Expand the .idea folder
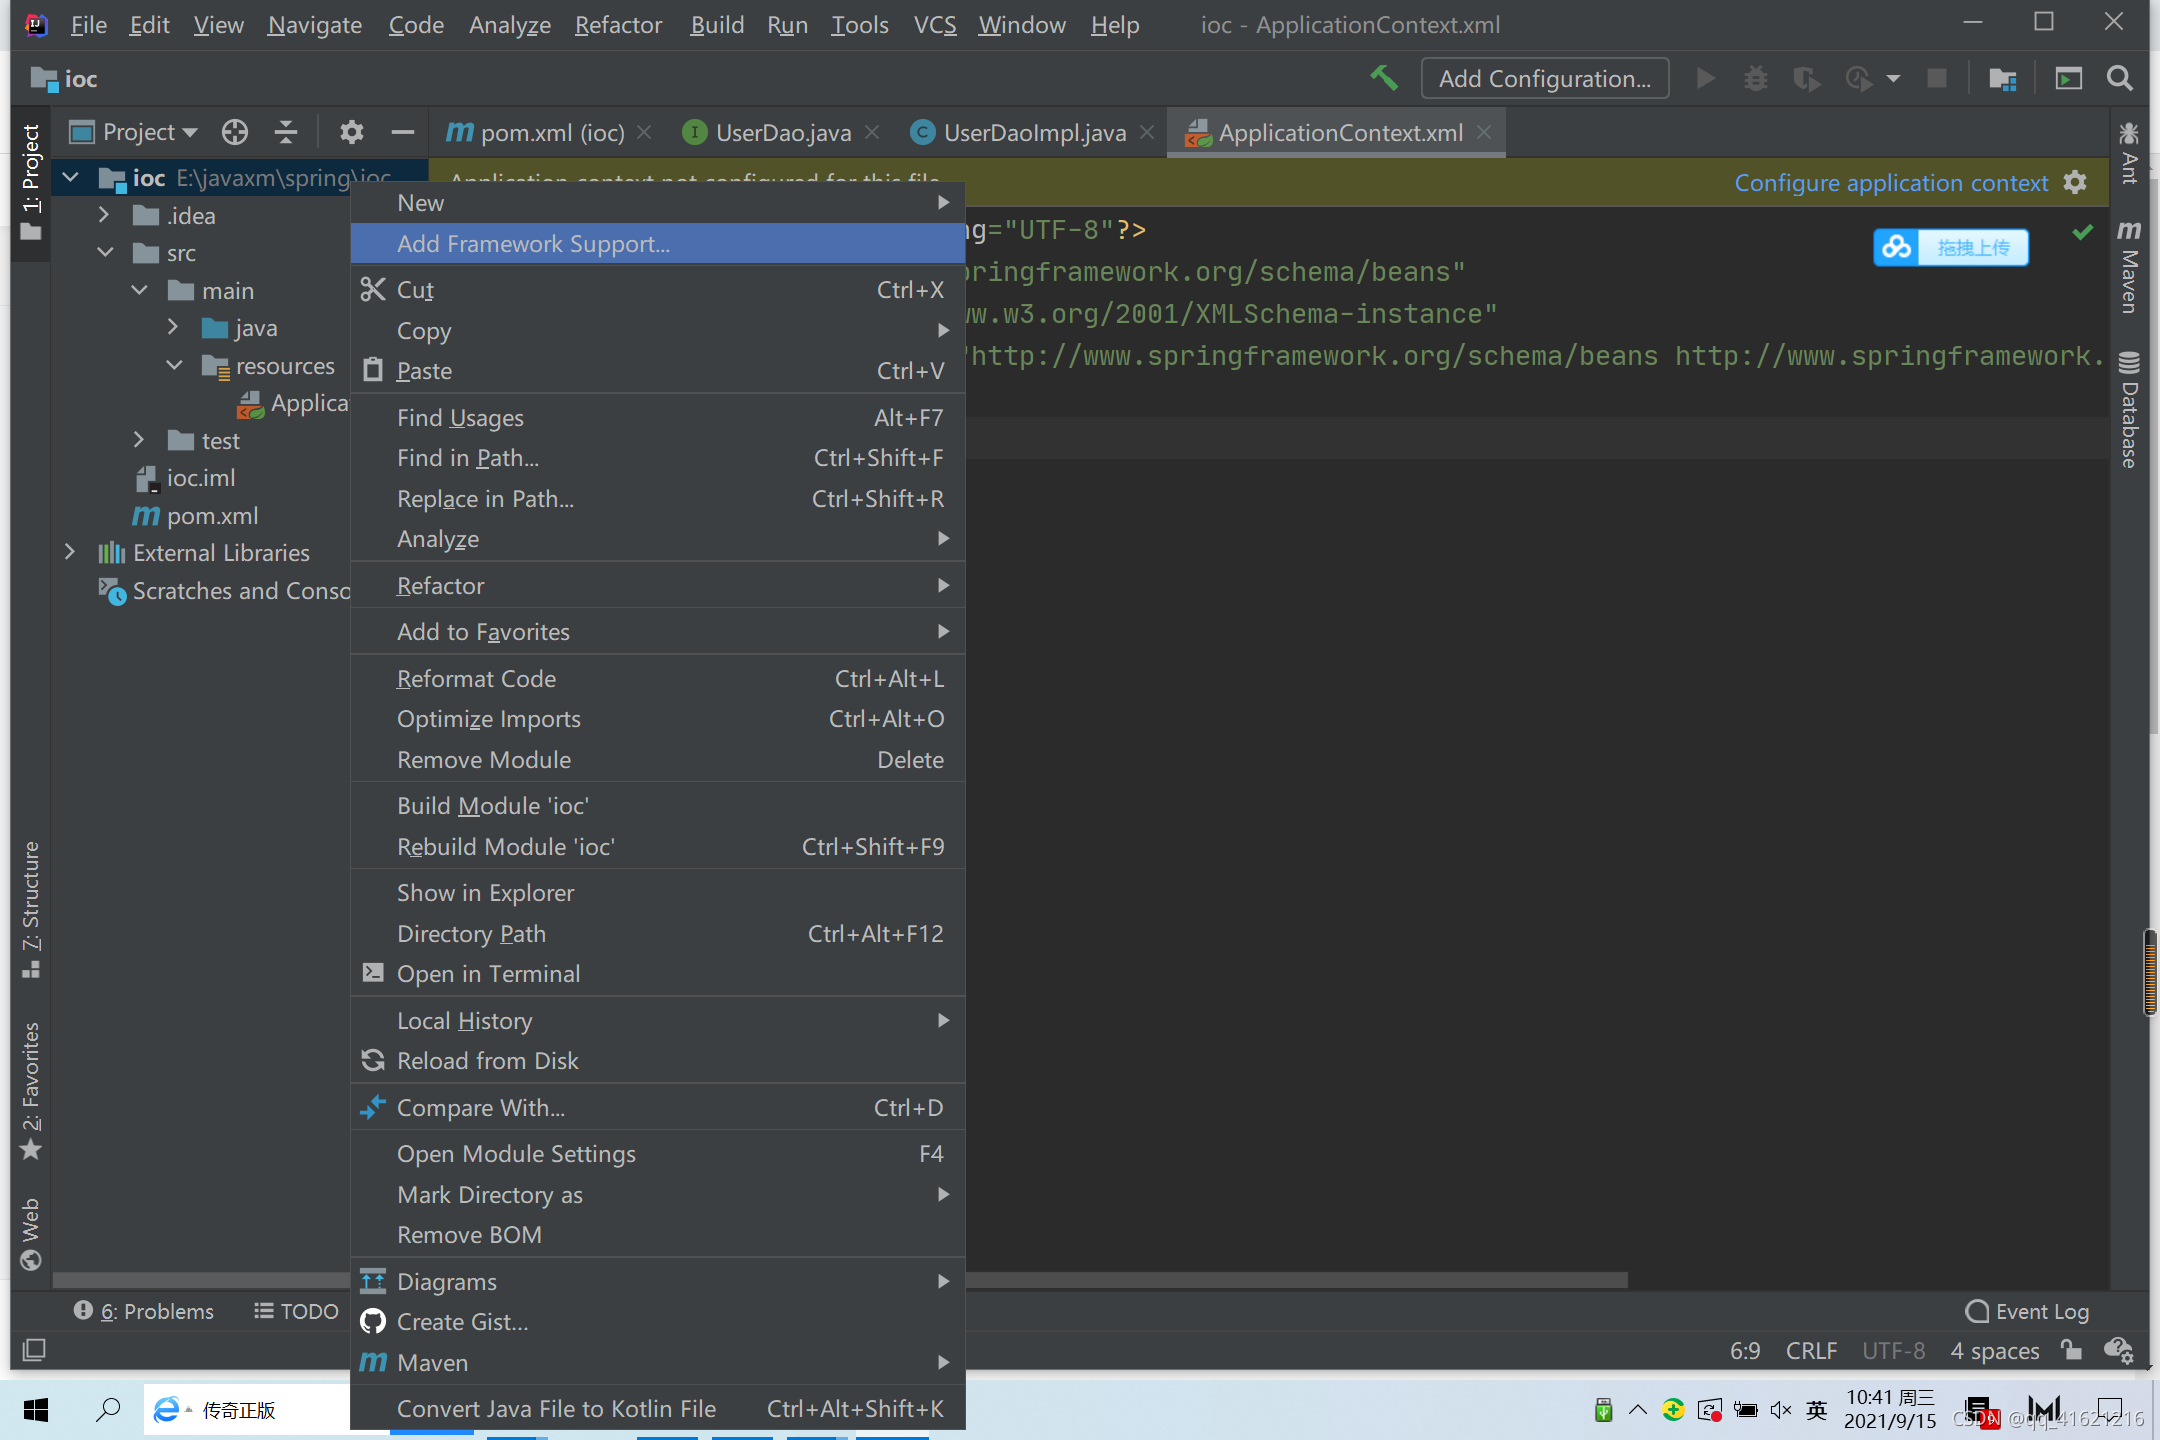2160x1440 pixels. (104, 215)
